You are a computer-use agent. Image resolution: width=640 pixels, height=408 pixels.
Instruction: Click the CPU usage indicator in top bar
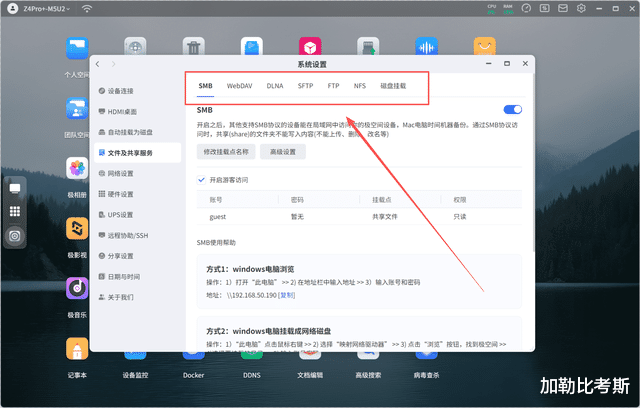[x=491, y=9]
